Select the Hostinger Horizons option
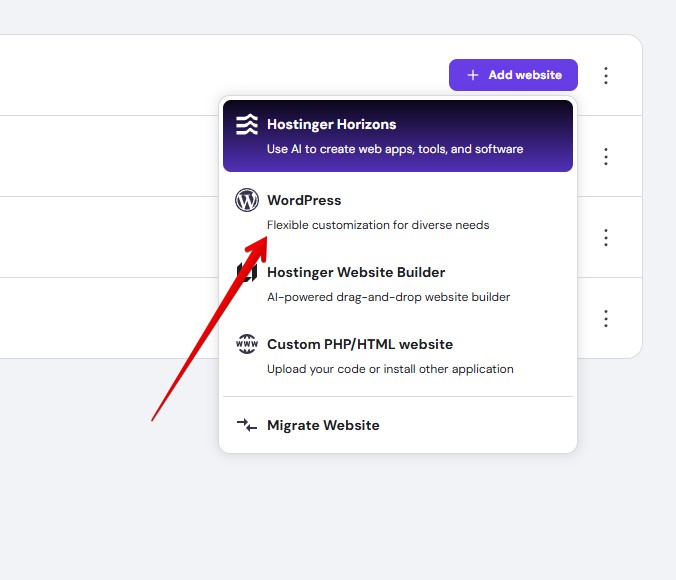Screen dimensions: 676x580 tap(397, 136)
